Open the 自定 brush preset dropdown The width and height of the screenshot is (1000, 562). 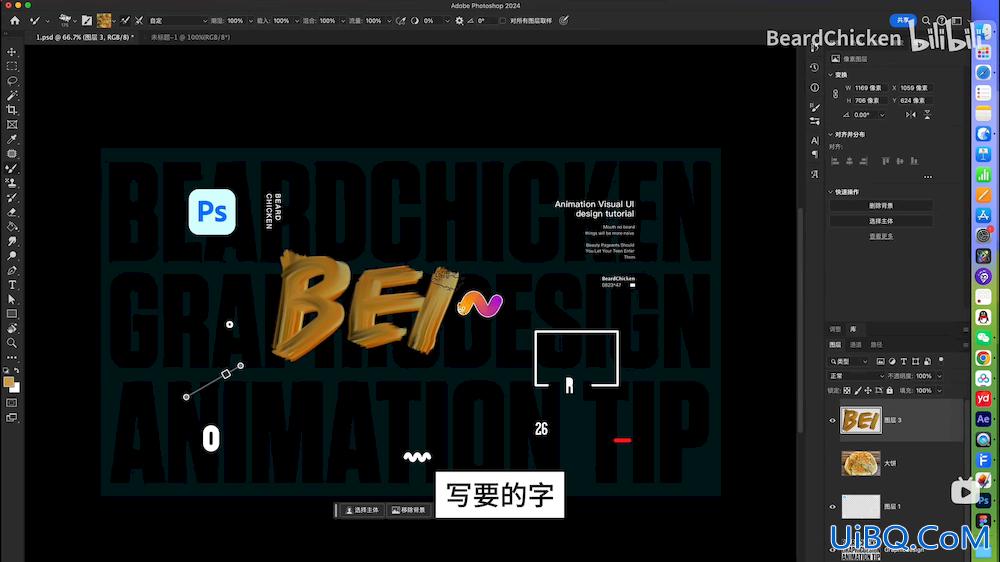(178, 20)
